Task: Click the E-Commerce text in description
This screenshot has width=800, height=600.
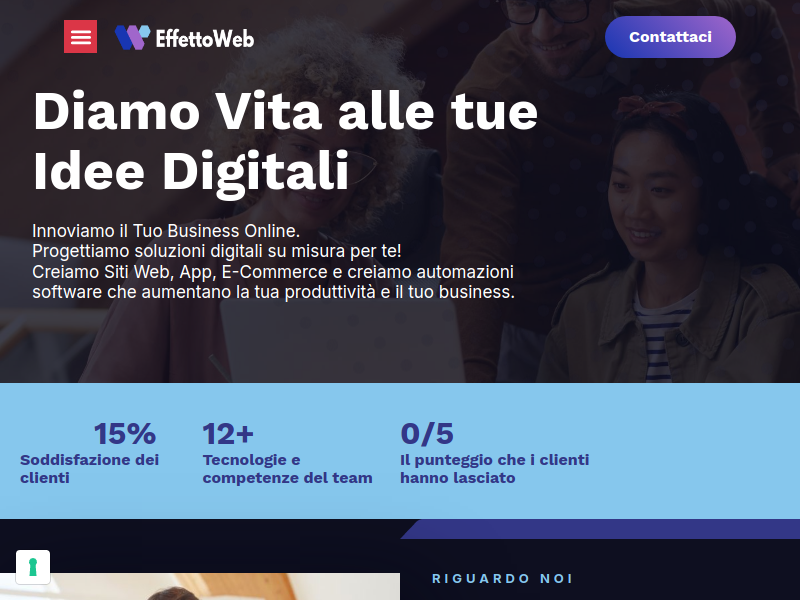Action: 274,272
